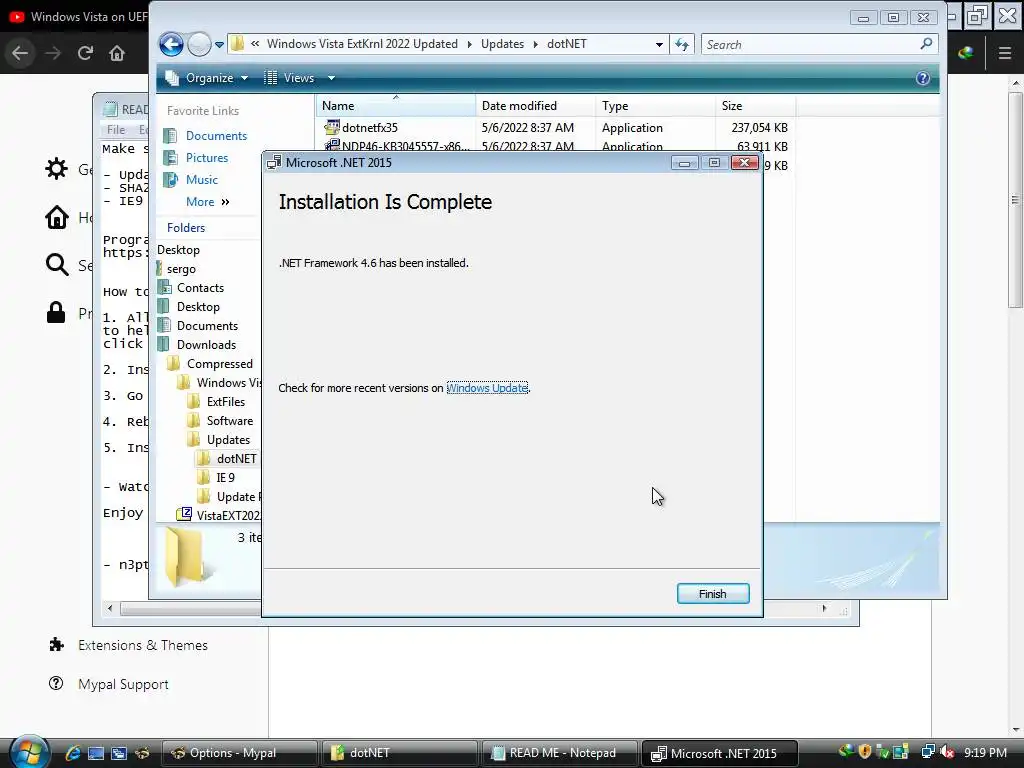Switch to the READ ME - Notepad taskbar button
The image size is (1024, 768).
pos(560,753)
